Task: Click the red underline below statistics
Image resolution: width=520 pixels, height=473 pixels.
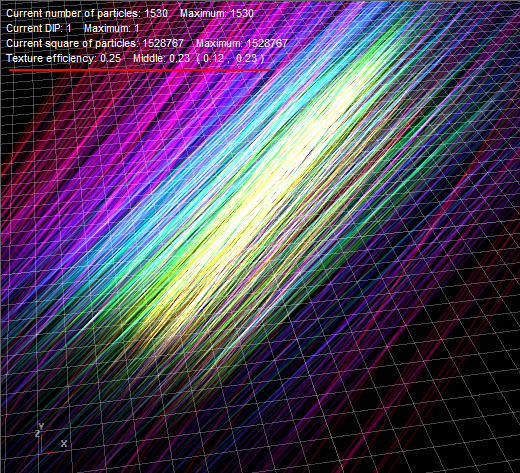Action: pyautogui.click(x=139, y=70)
